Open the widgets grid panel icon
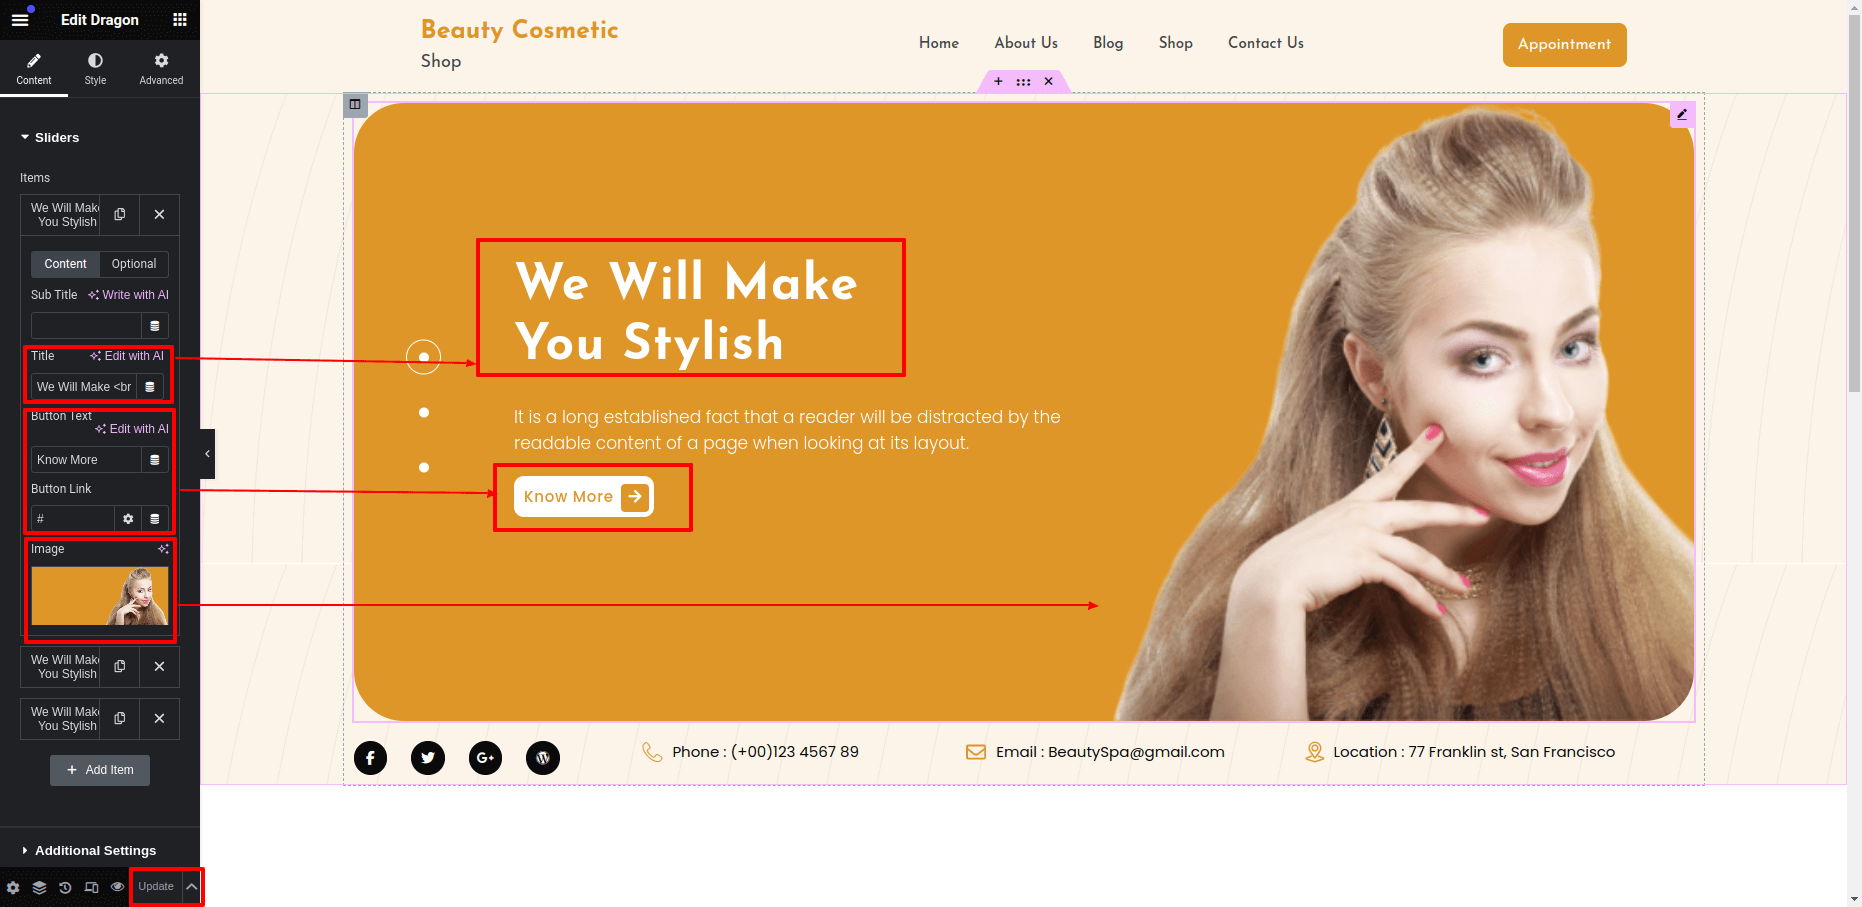This screenshot has height=907, width=1862. pos(180,20)
